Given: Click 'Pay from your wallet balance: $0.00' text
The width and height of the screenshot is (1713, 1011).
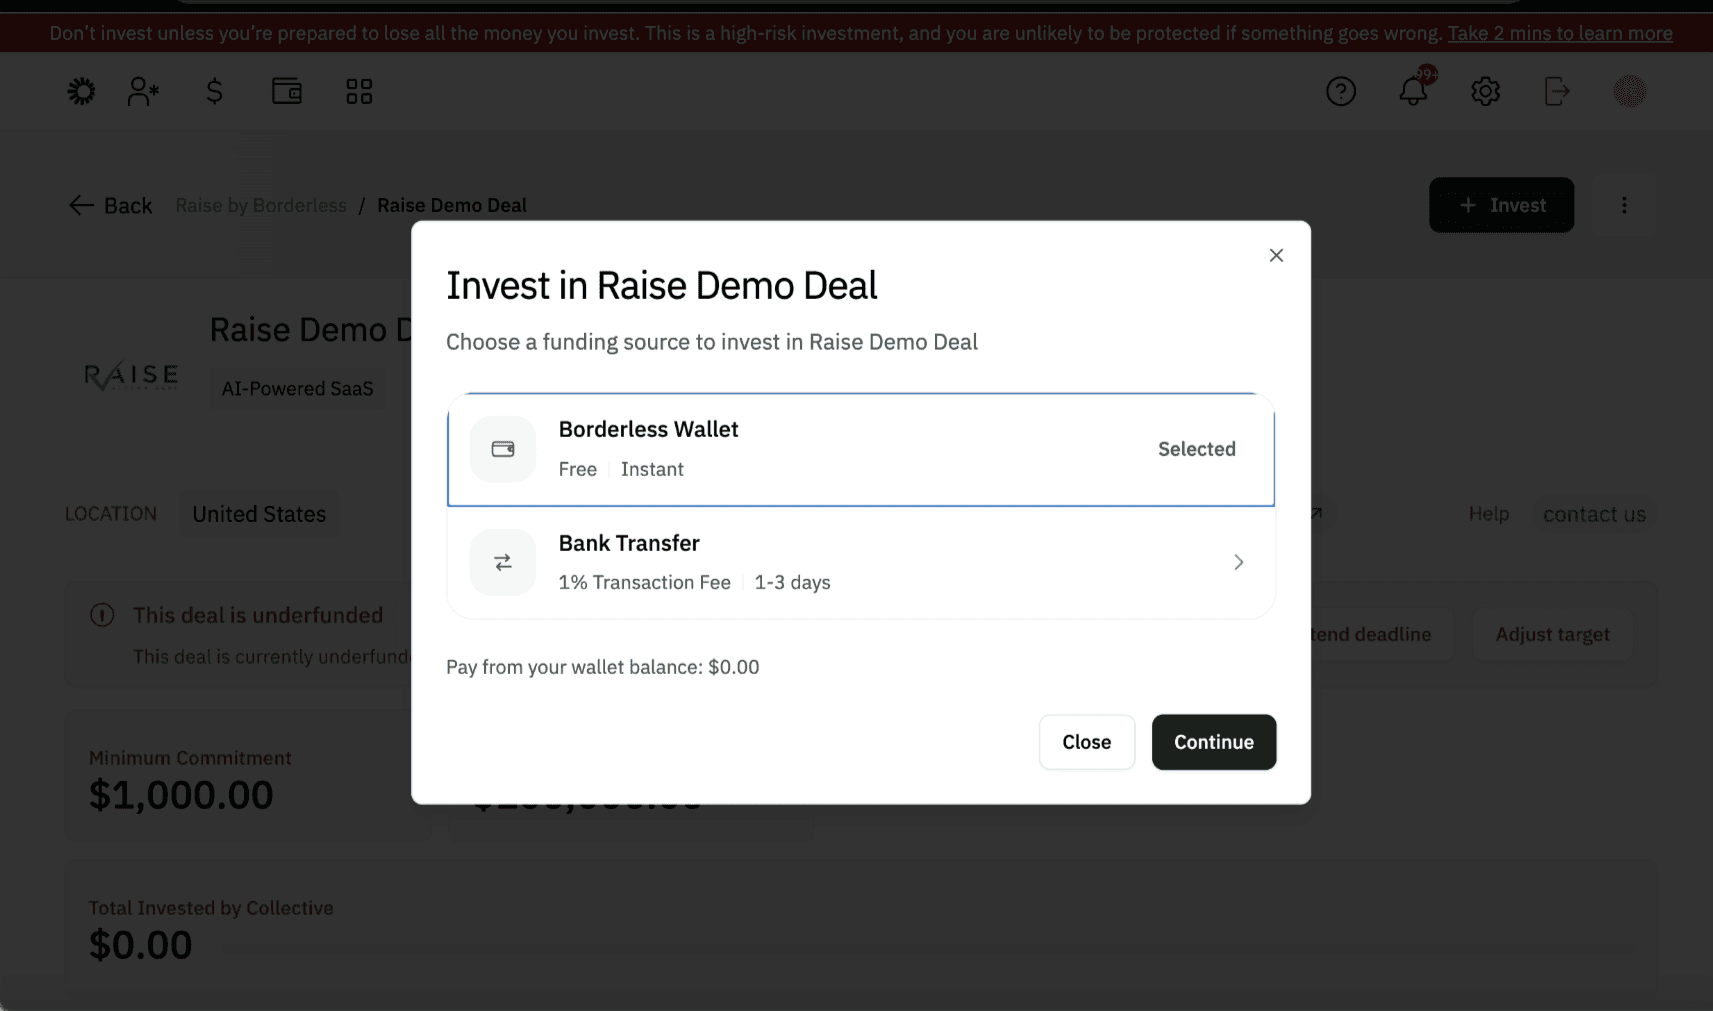Looking at the screenshot, I should [603, 667].
